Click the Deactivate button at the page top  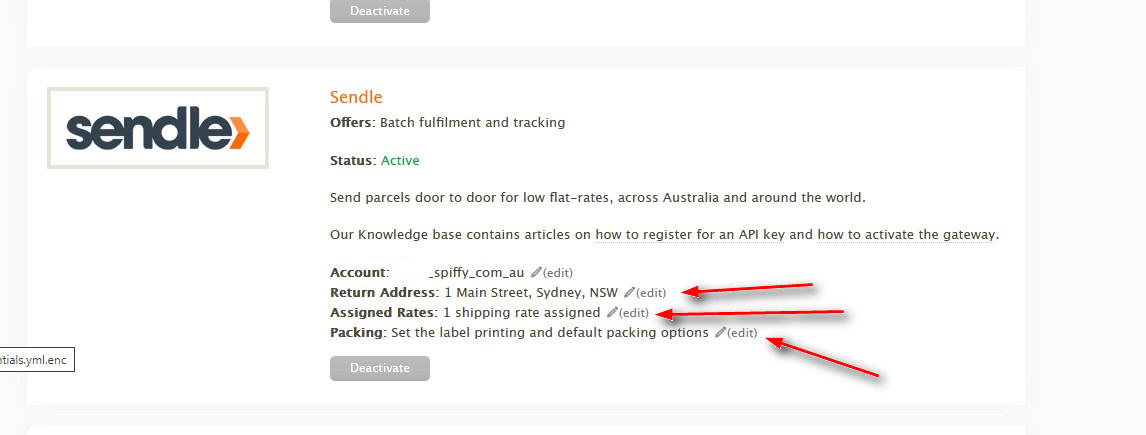click(x=379, y=11)
